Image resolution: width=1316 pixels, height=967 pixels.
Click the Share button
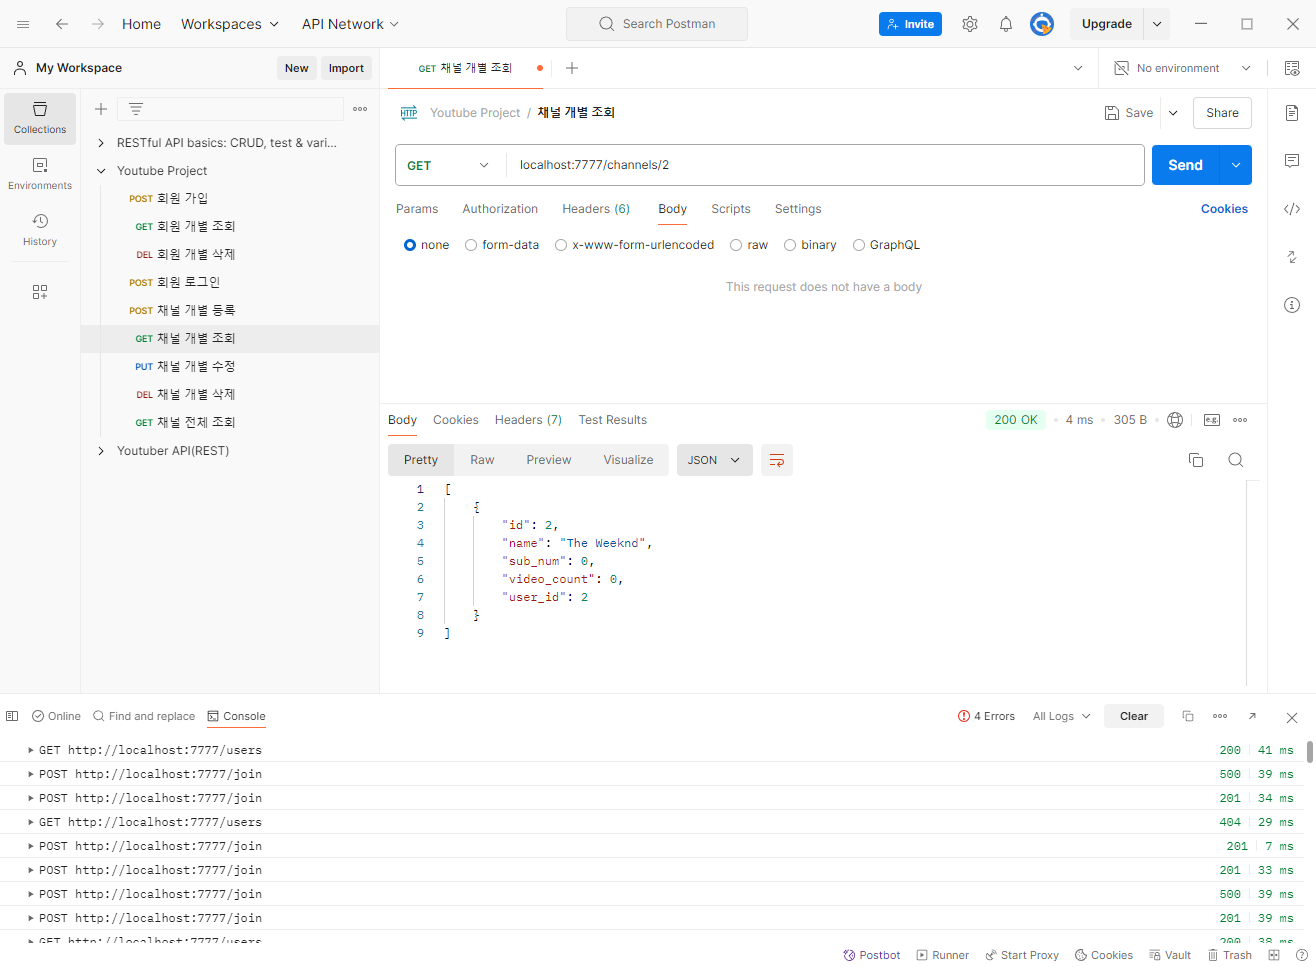point(1222,113)
